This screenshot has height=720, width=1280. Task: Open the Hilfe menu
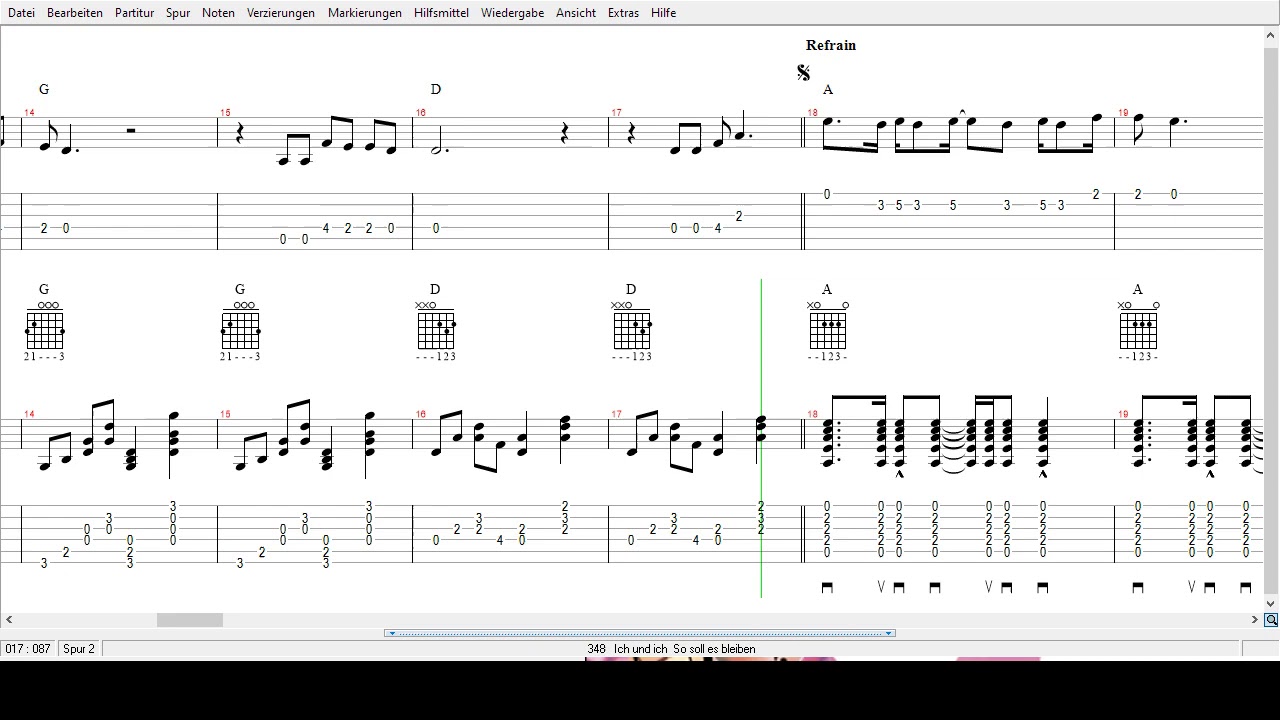663,13
